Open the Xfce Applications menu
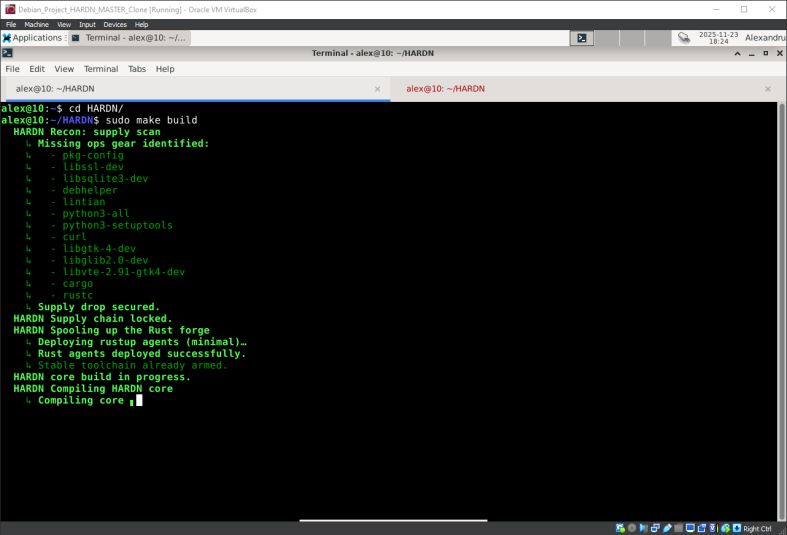Image resolution: width=787 pixels, height=535 pixels. pyautogui.click(x=32, y=38)
